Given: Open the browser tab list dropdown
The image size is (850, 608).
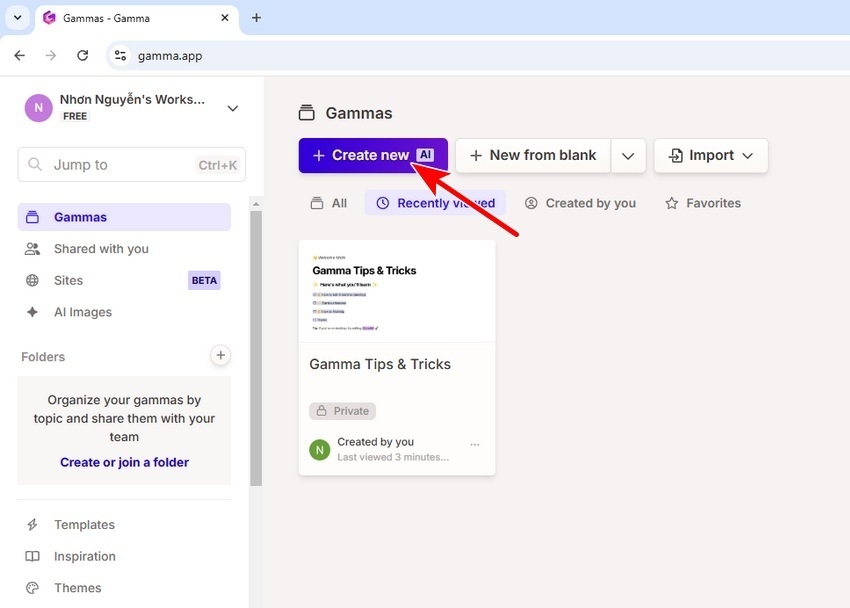Looking at the screenshot, I should tap(17, 18).
